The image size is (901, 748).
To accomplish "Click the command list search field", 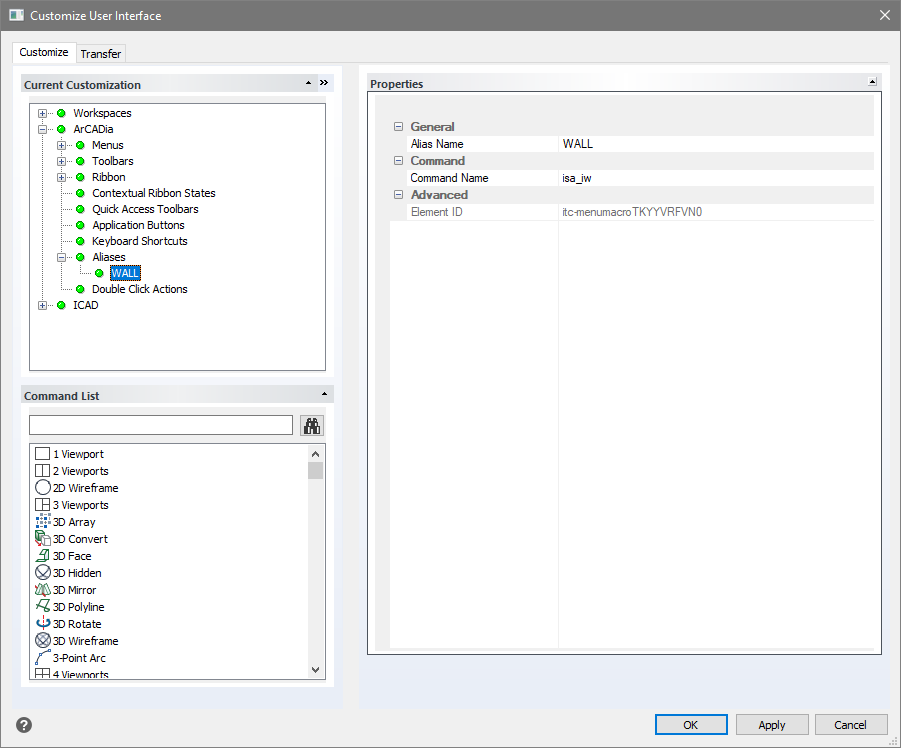I will pos(161,425).
